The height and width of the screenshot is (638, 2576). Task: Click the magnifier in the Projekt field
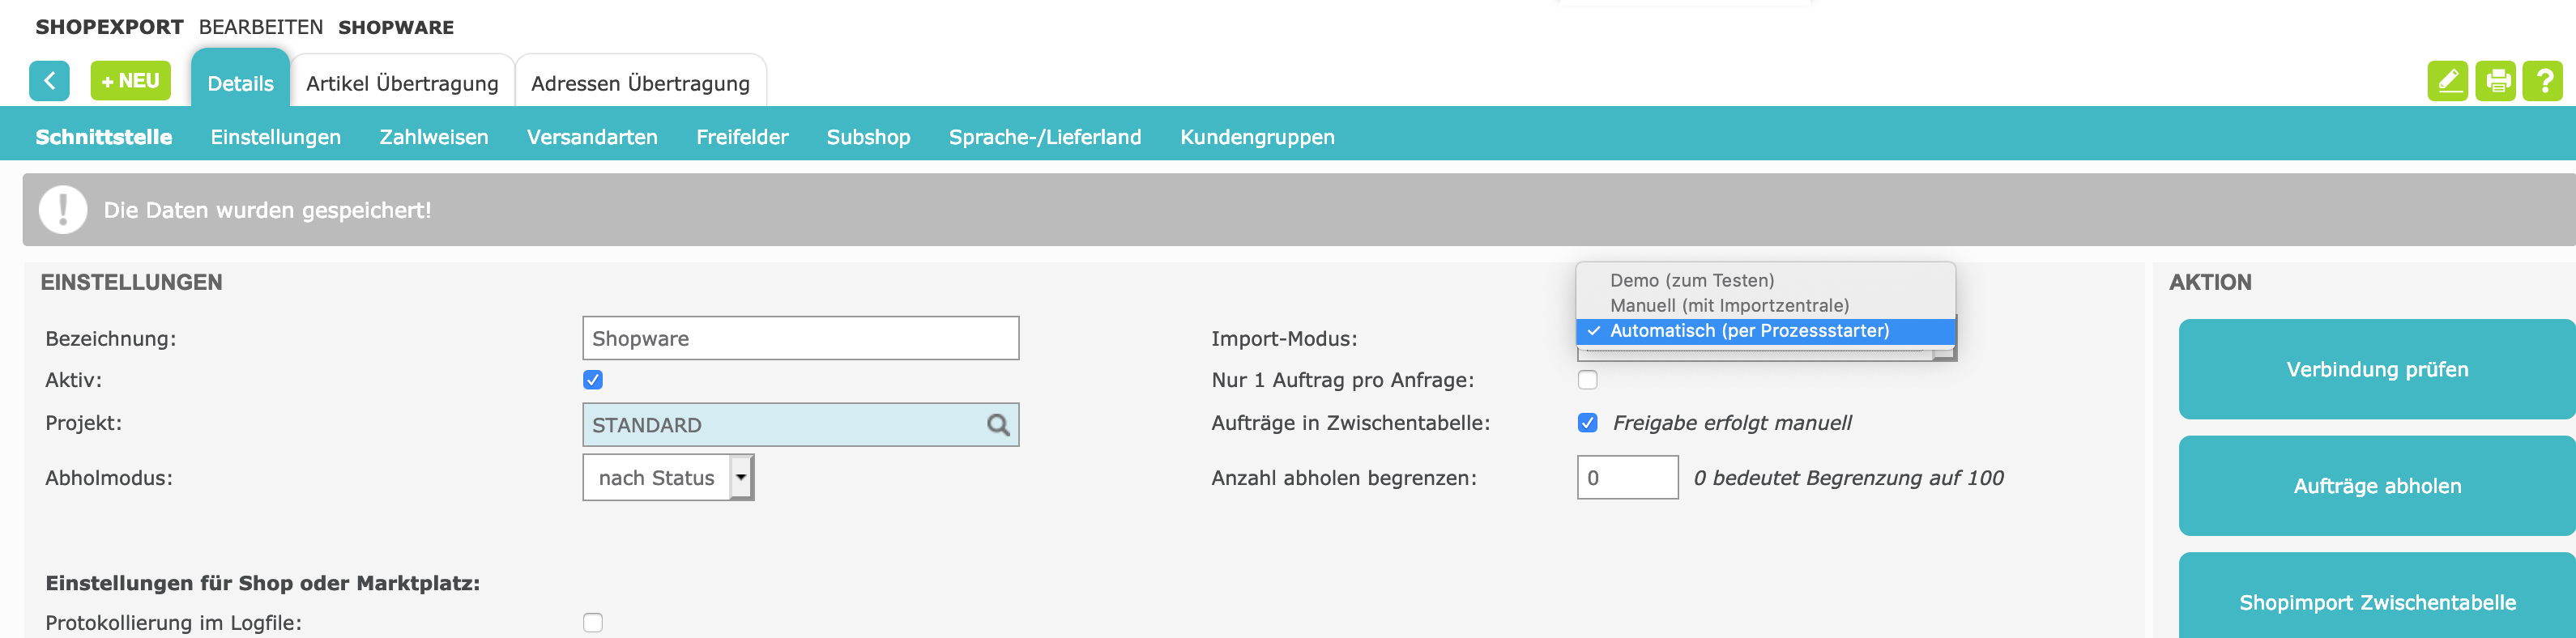point(997,425)
